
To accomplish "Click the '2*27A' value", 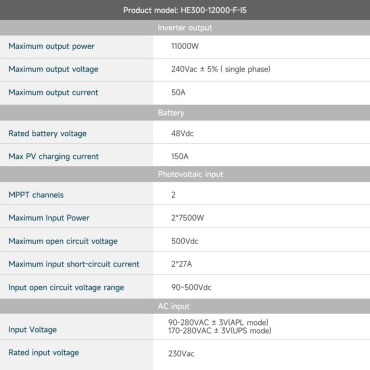I will point(182,264).
